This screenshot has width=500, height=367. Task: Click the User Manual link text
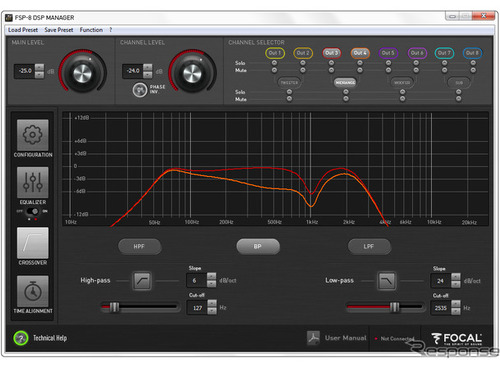coord(346,338)
